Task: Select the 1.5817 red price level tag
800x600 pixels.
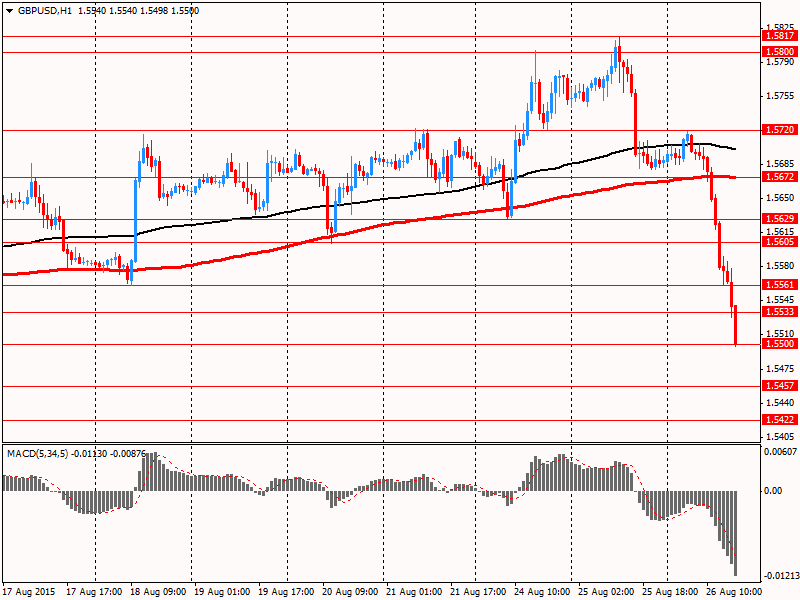Action: pyautogui.click(x=779, y=36)
